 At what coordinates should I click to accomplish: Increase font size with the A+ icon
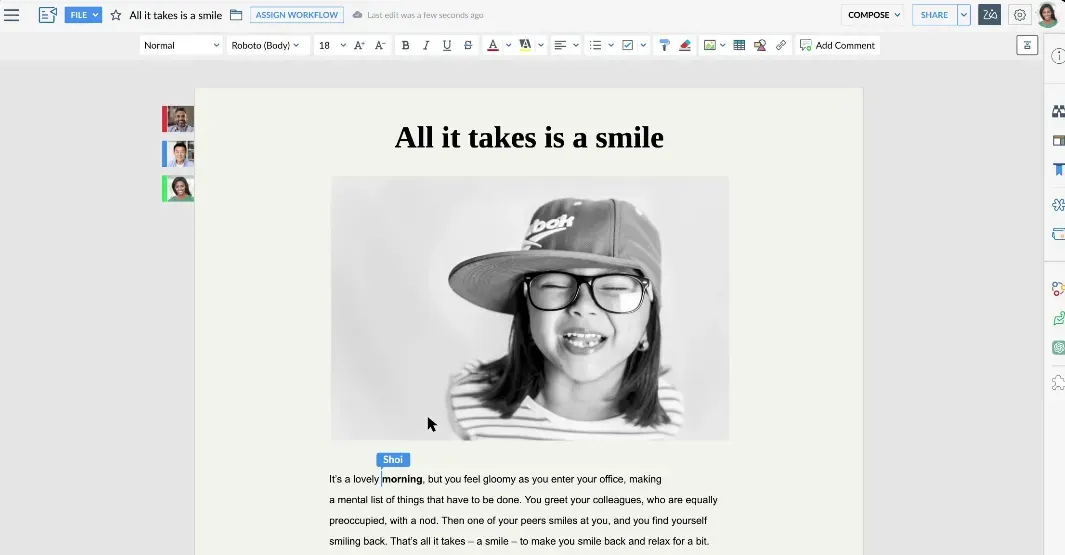point(359,45)
